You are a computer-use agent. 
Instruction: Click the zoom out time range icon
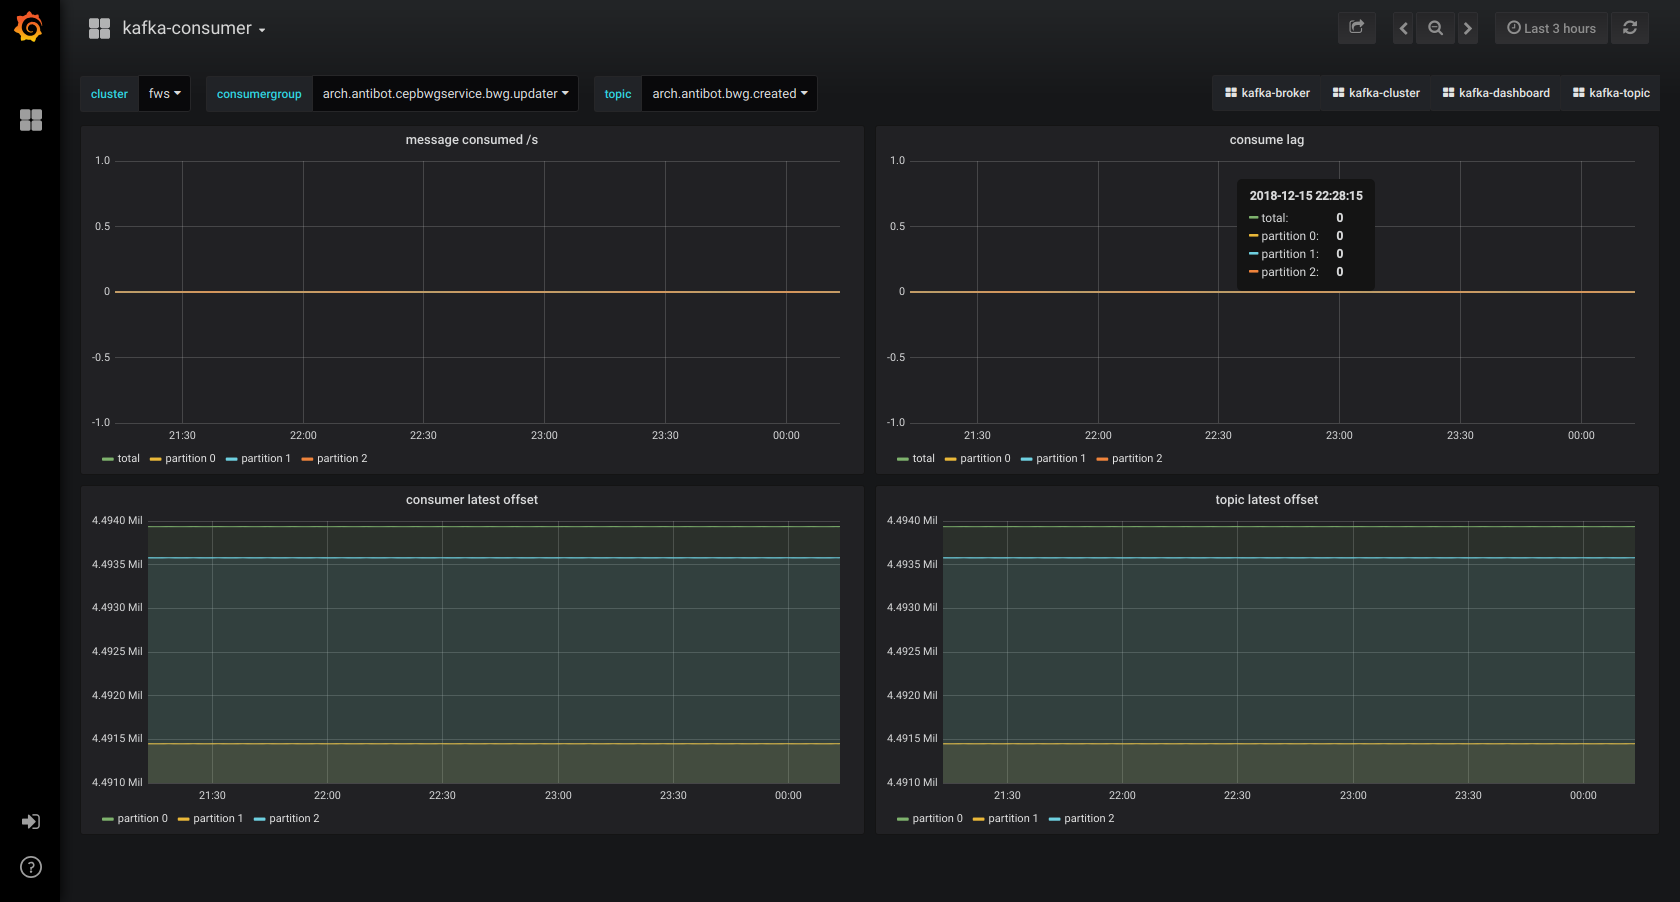(x=1436, y=28)
